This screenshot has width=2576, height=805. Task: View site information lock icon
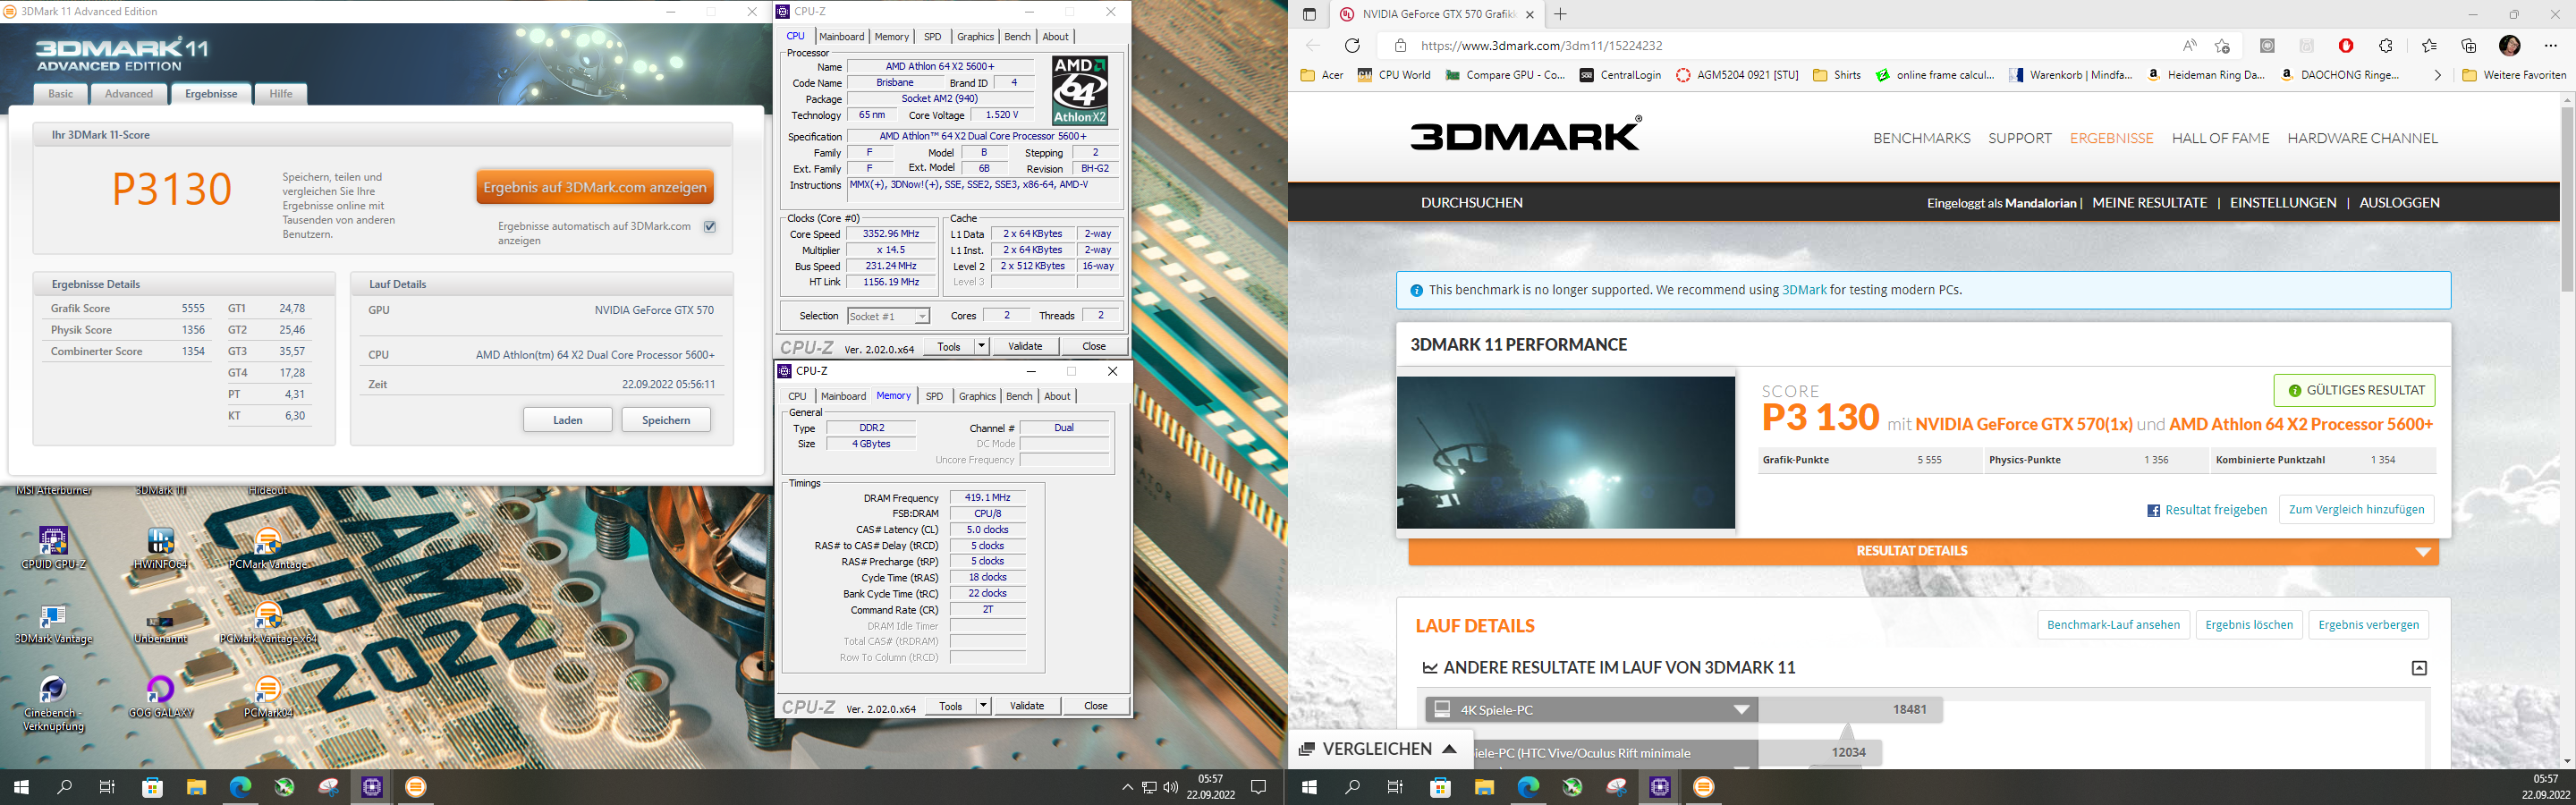[1400, 45]
